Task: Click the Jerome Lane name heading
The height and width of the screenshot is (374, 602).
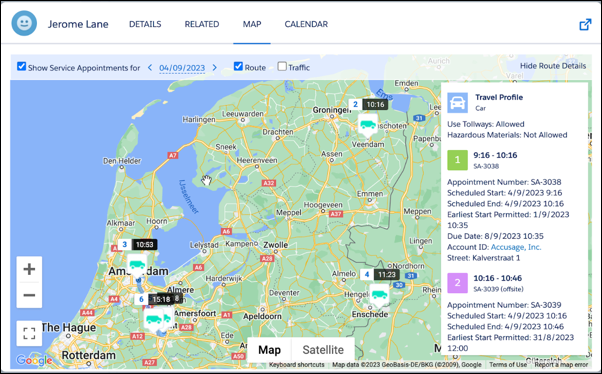Action: tap(78, 24)
